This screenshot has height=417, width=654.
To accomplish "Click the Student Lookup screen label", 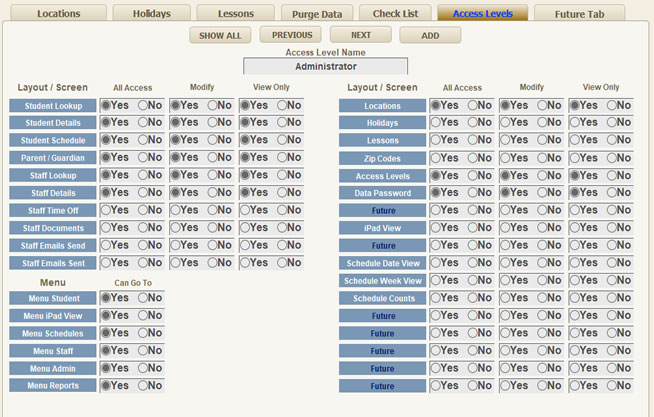I will [x=53, y=106].
